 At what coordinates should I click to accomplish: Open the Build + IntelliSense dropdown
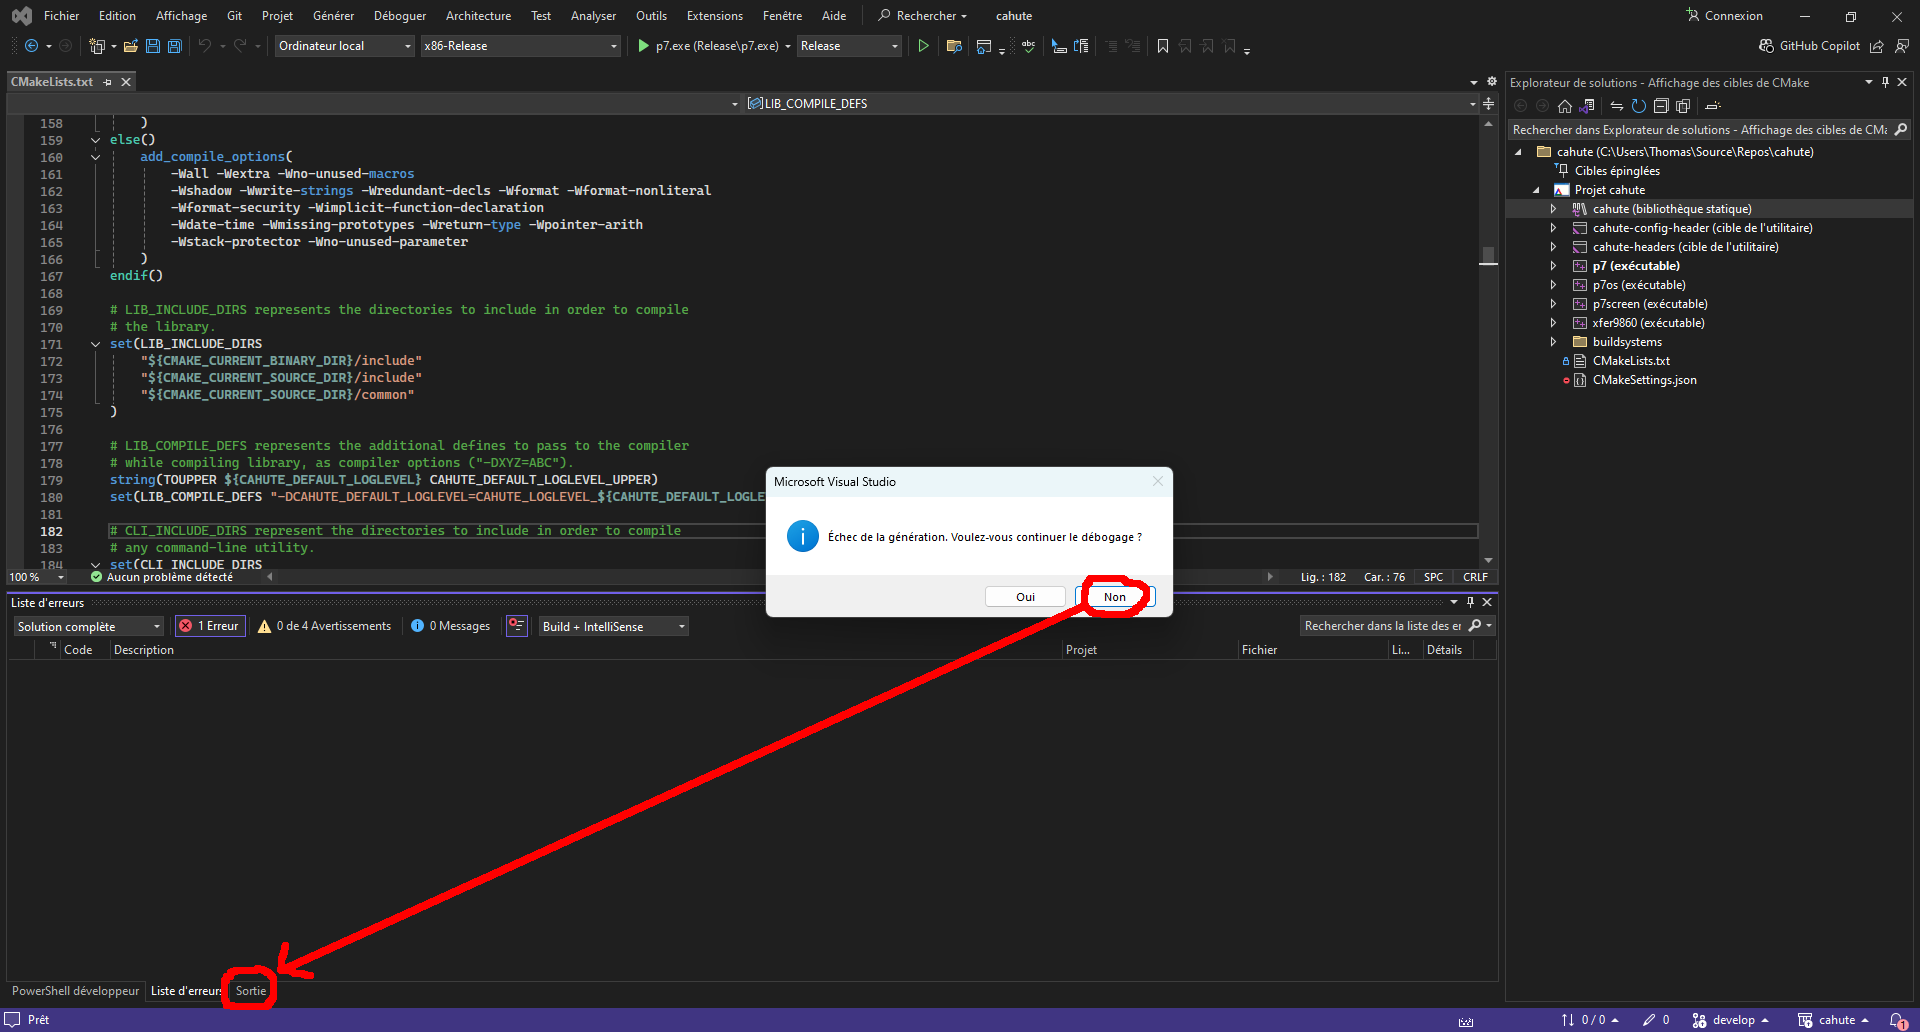click(x=614, y=626)
